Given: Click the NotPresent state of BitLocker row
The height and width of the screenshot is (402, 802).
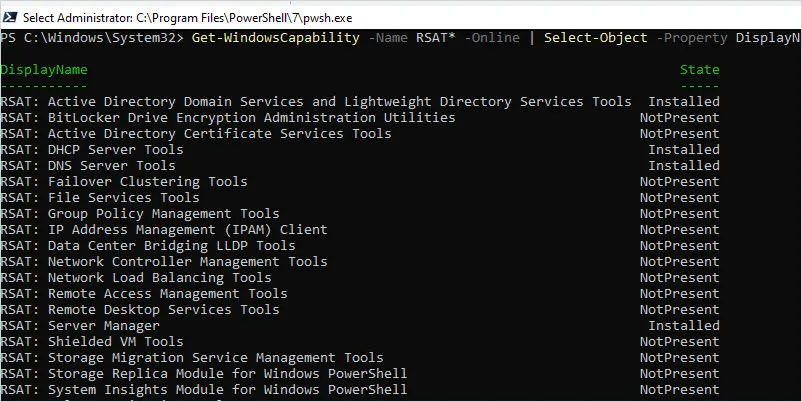Looking at the screenshot, I should (x=680, y=118).
